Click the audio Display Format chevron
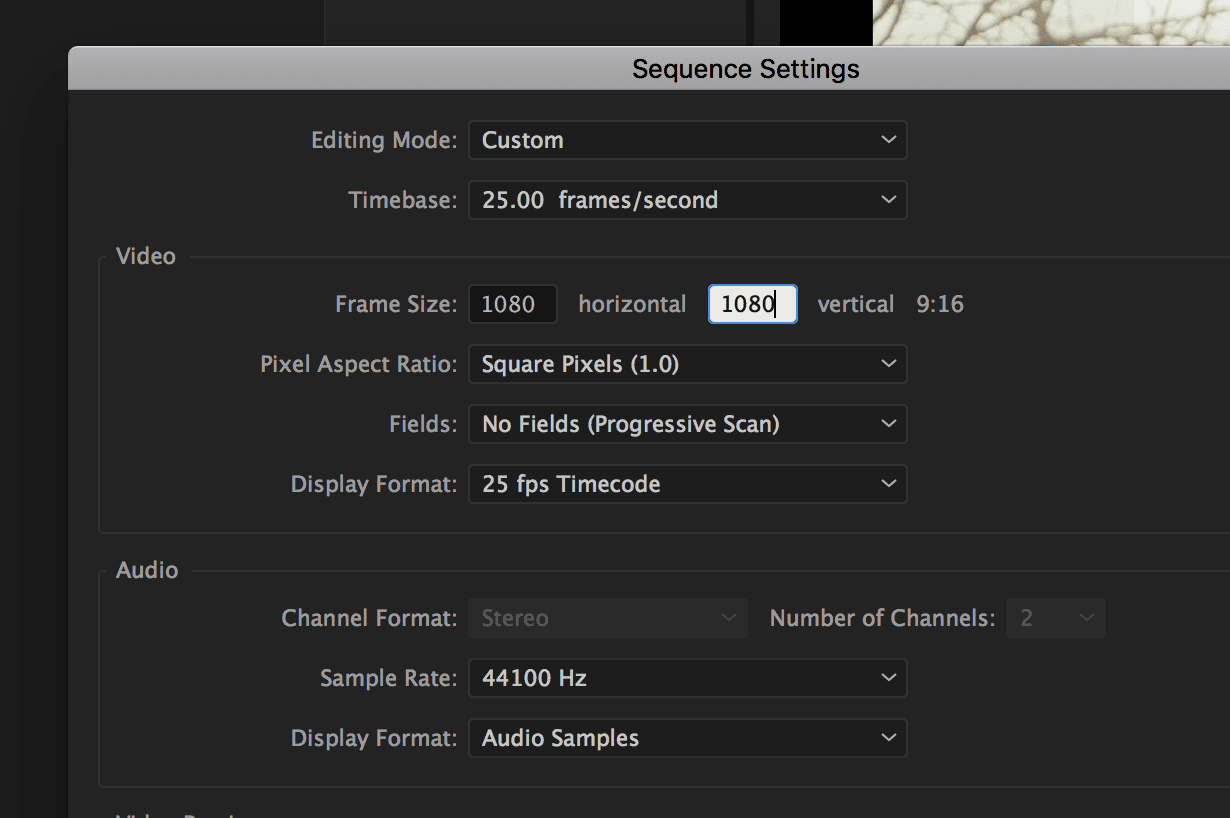The image size is (1230, 818). [x=888, y=738]
